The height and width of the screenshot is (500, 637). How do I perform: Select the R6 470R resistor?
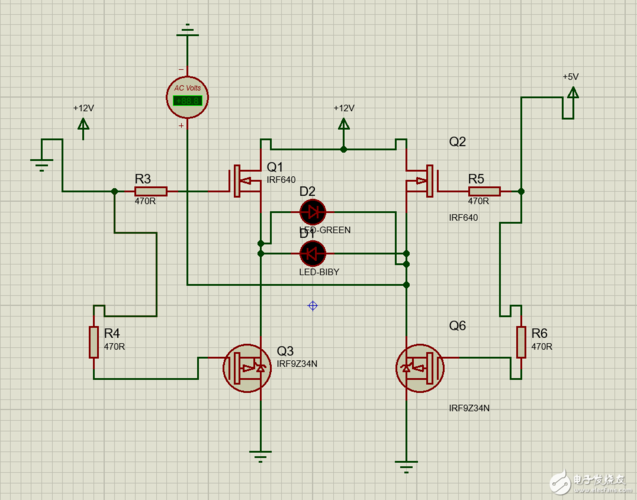(x=521, y=342)
